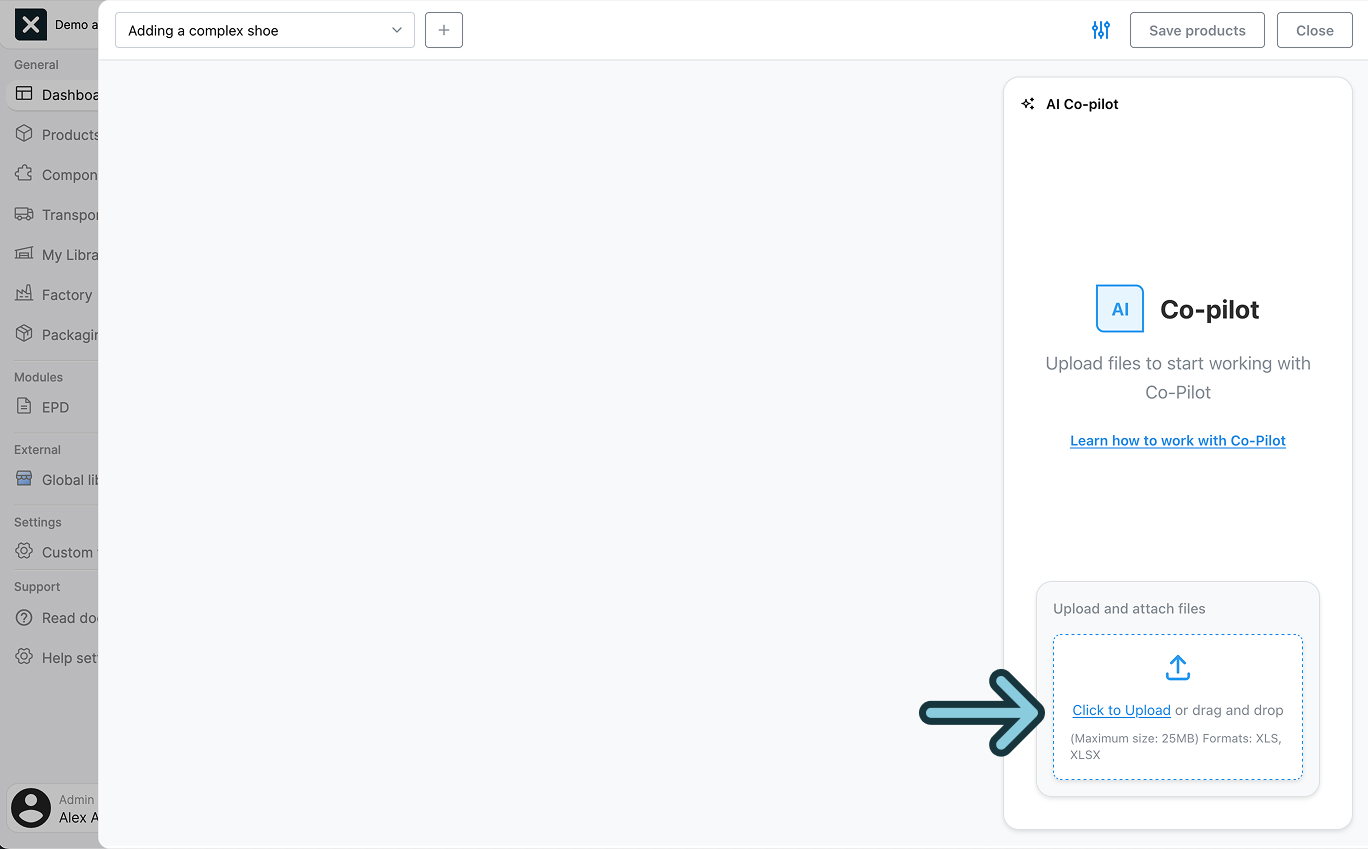This screenshot has height=849, width=1368.
Task: Click the Save products button
Action: click(1197, 30)
